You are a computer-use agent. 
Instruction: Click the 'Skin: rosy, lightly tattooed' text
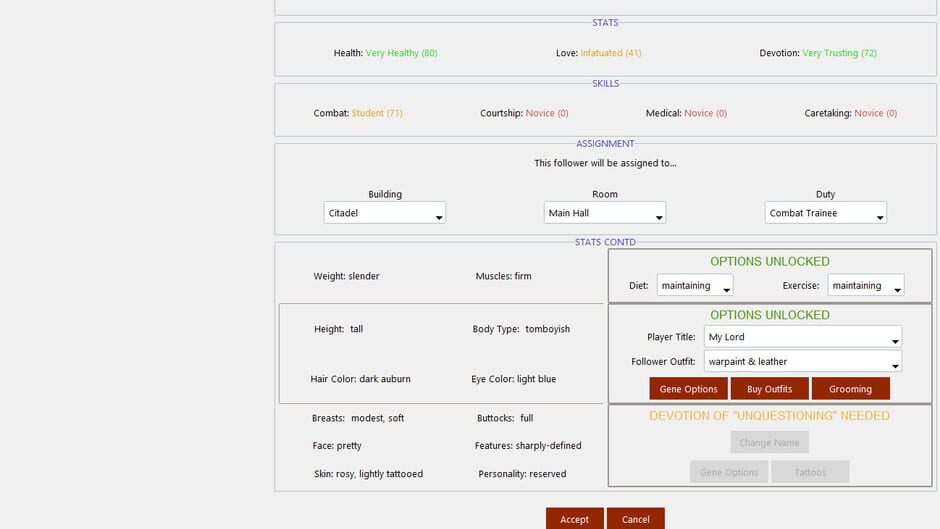tap(369, 474)
